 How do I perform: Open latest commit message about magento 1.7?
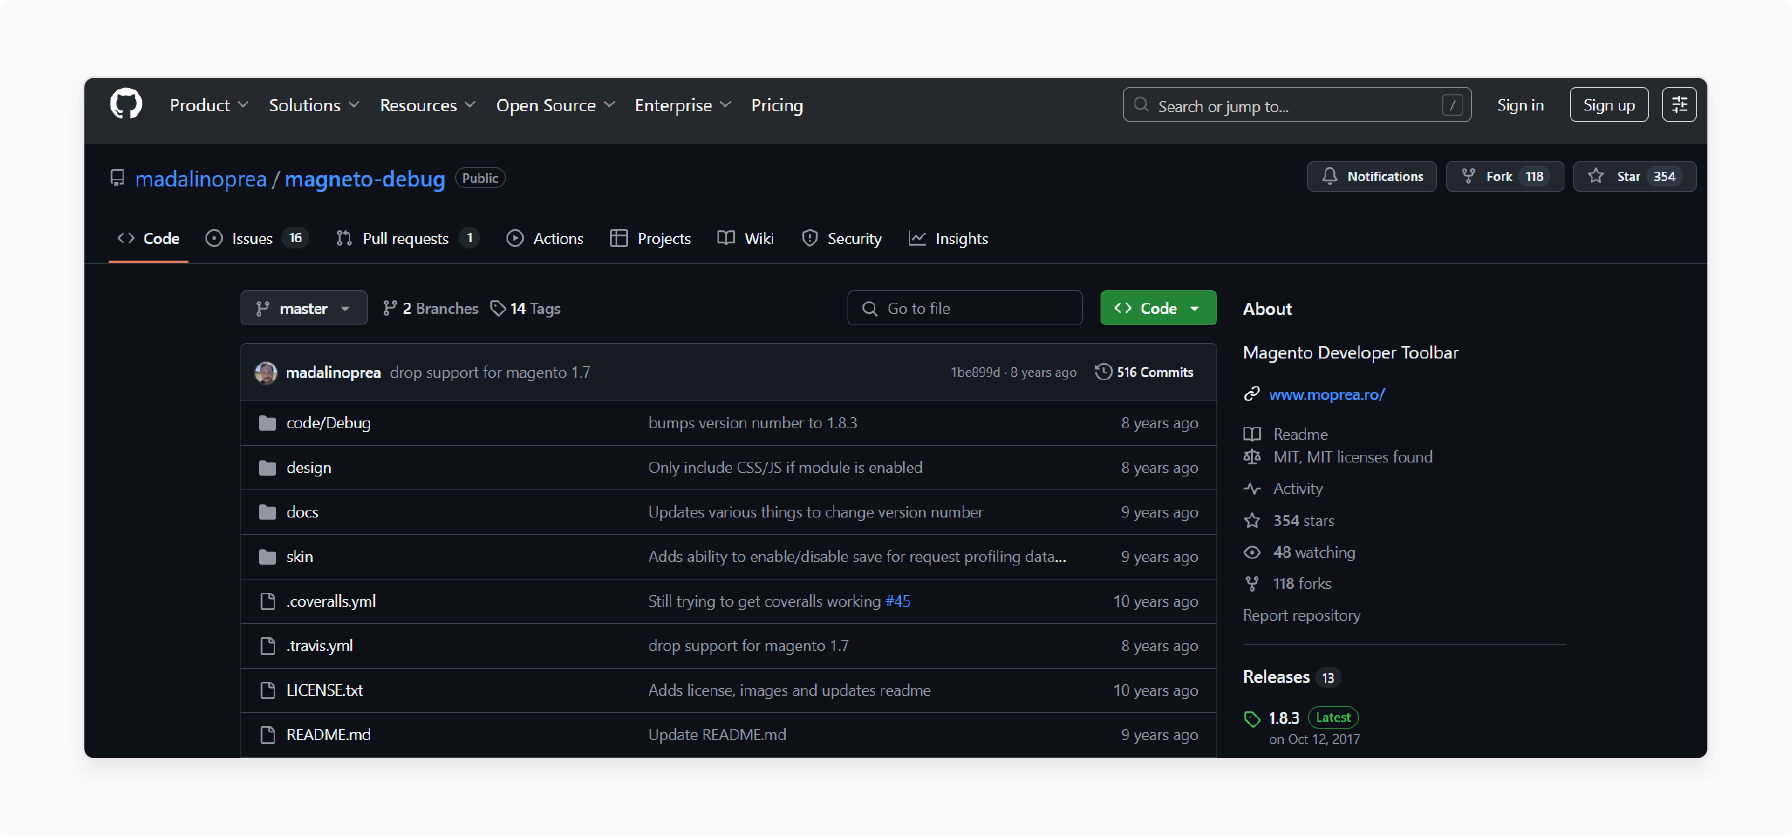point(490,372)
